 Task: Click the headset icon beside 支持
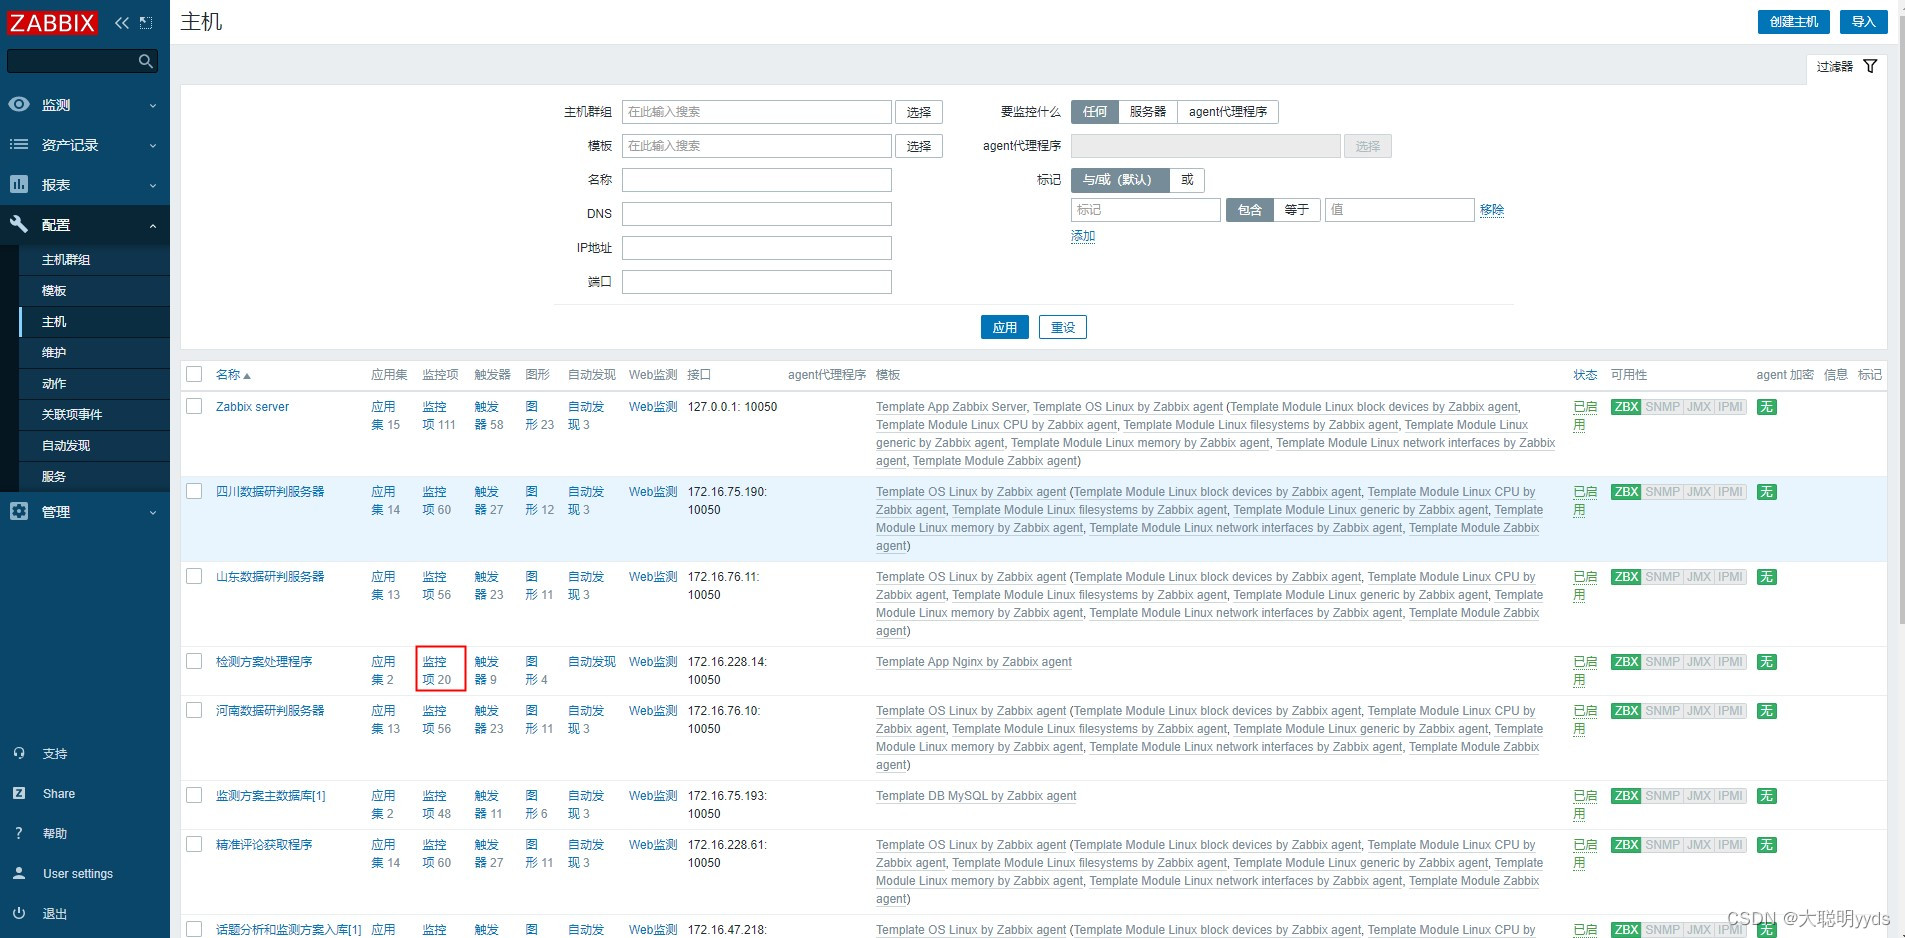click(19, 753)
